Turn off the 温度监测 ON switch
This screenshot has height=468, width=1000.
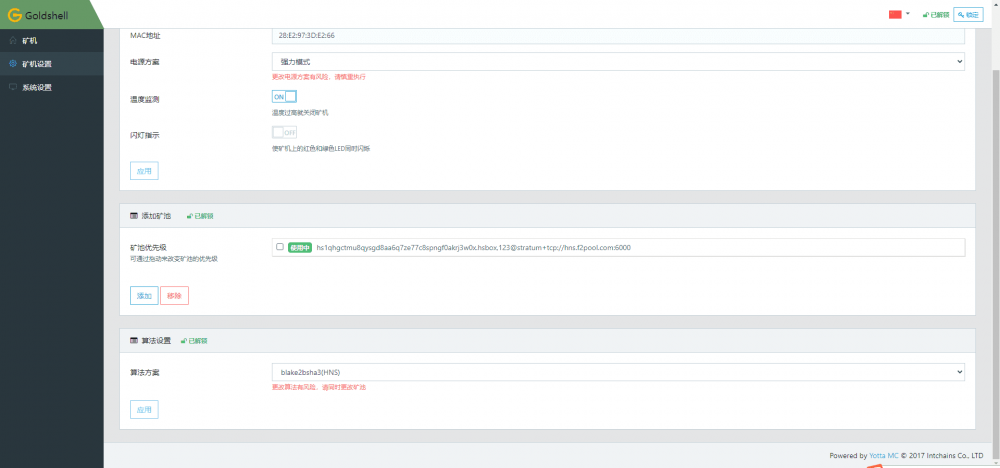coord(284,96)
